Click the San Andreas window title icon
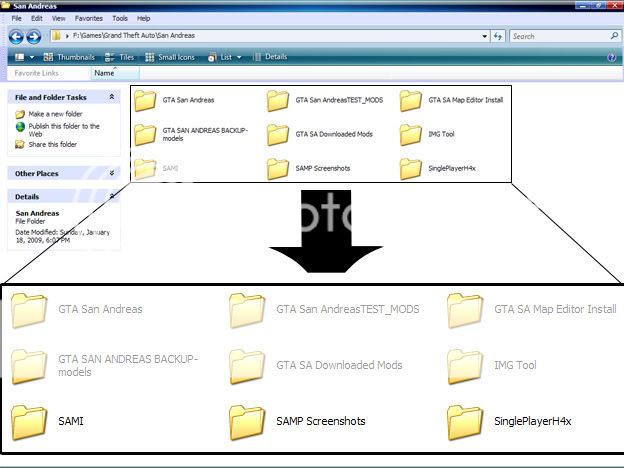The image size is (624, 468). click(6, 5)
